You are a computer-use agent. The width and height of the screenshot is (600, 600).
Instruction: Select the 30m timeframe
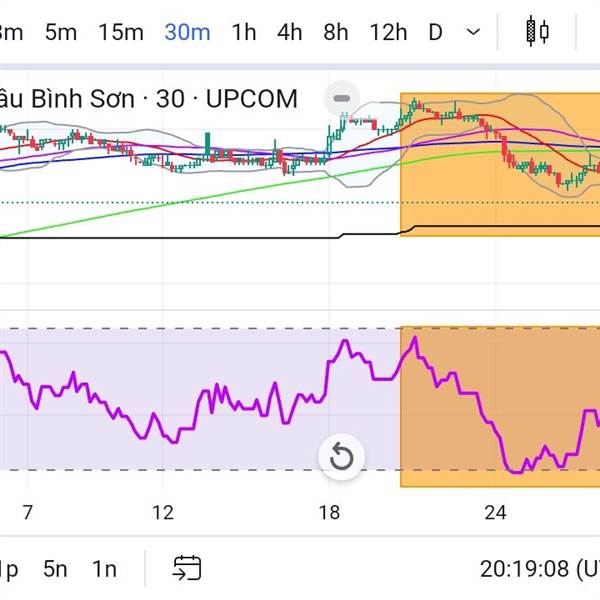tap(188, 32)
